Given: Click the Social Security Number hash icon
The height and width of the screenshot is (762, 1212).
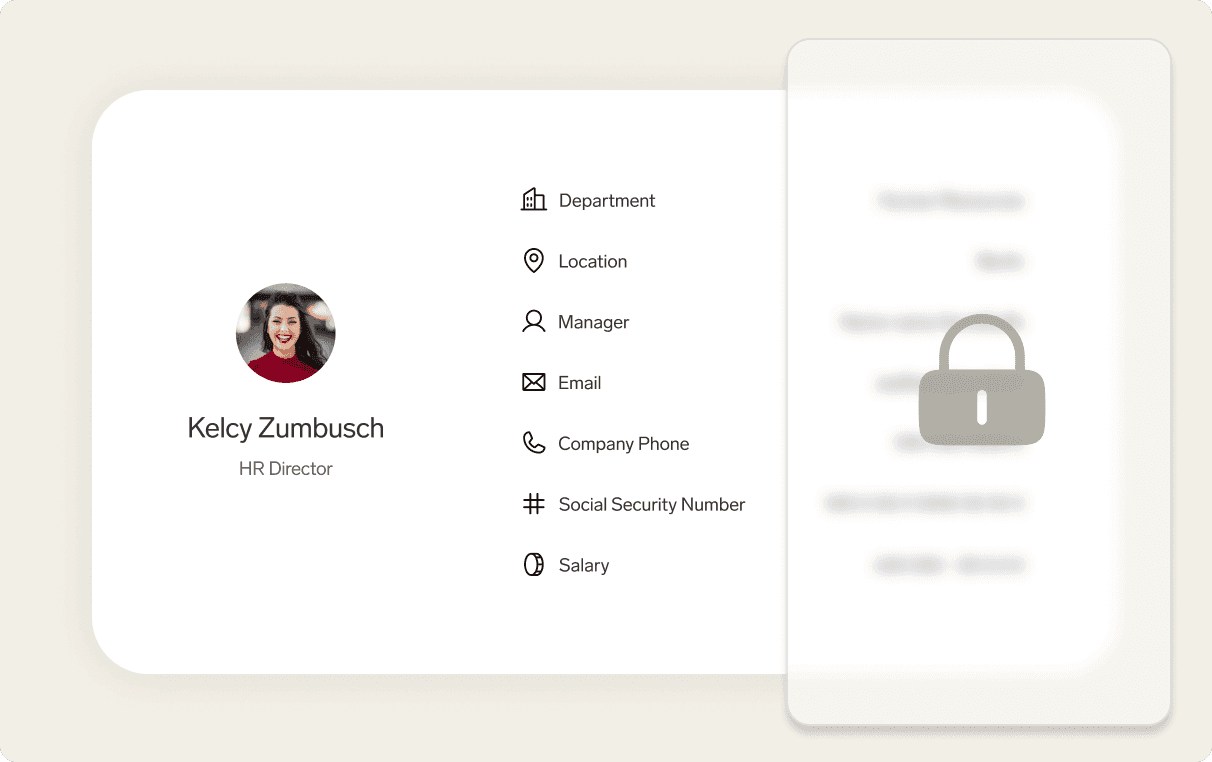Looking at the screenshot, I should [534, 504].
